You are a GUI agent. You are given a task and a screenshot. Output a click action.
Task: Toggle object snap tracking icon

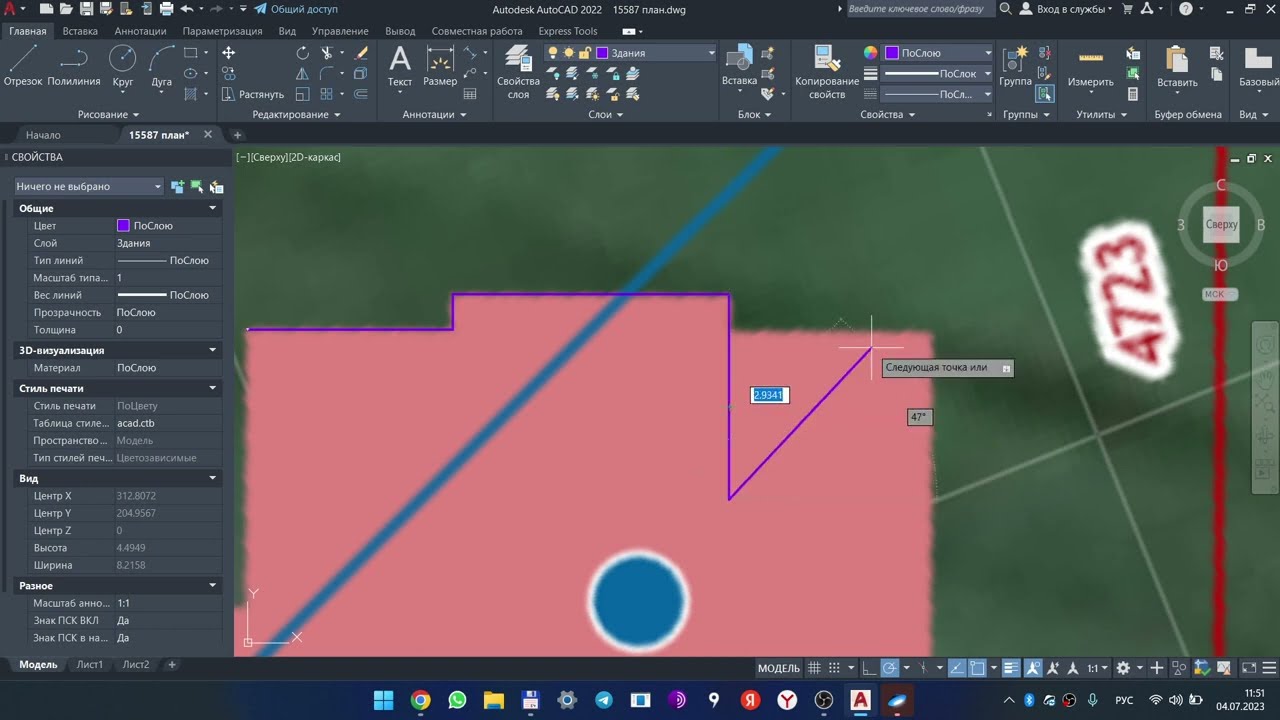[x=956, y=668]
